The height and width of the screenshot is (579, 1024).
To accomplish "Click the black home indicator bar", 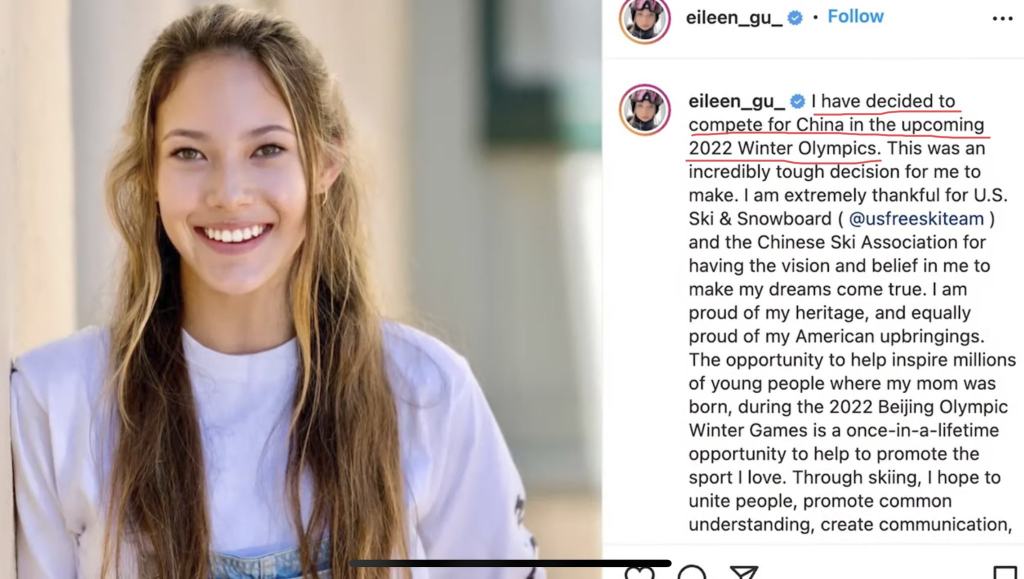I will [x=510, y=563].
